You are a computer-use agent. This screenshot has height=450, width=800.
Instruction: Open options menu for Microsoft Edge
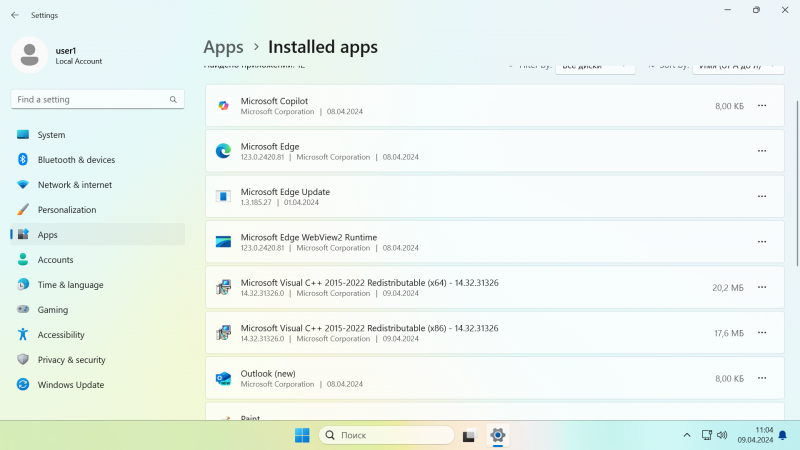[762, 151]
